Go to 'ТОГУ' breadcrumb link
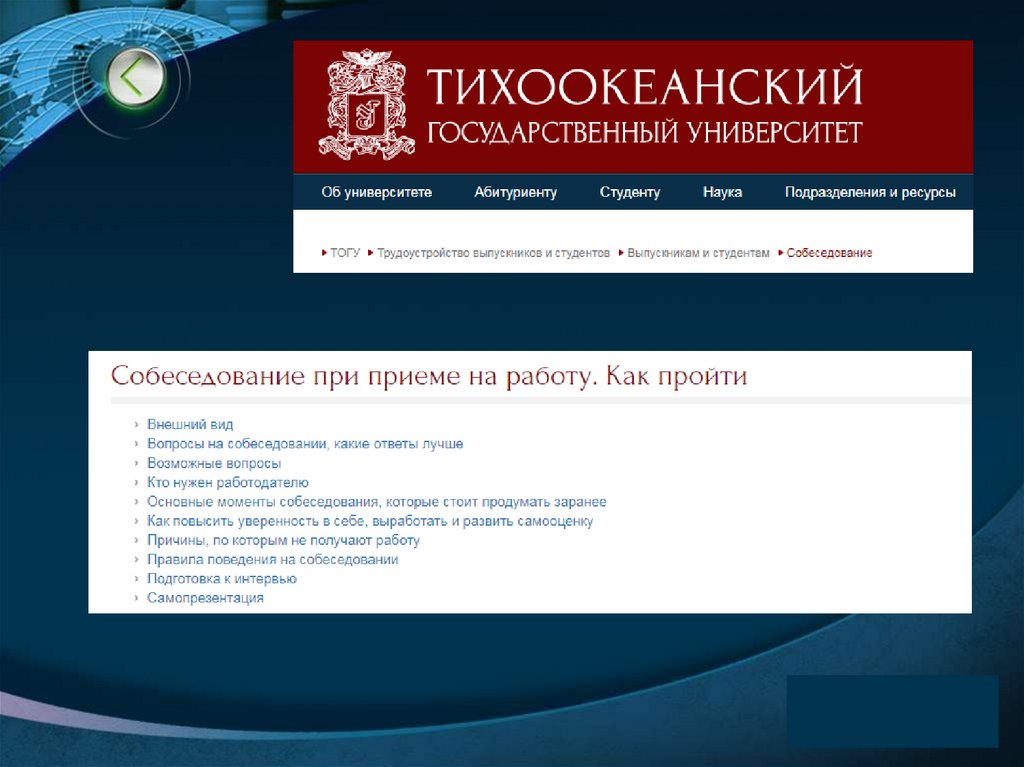The width and height of the screenshot is (1024, 767). pos(345,253)
